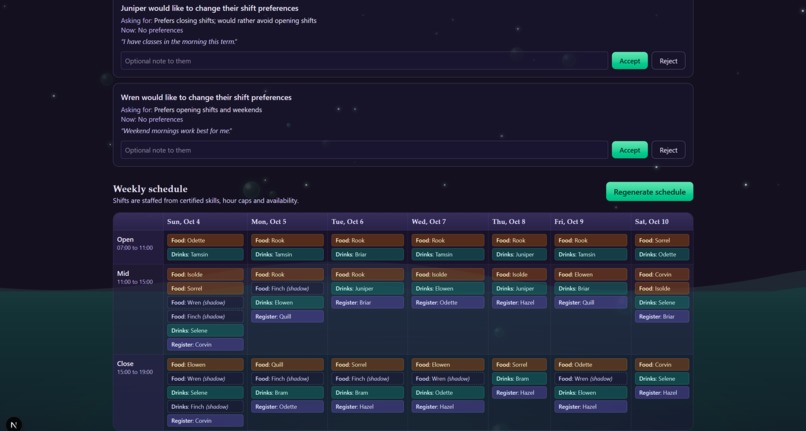Click Saturday Close shift 'Drinks: Selene'

click(662, 379)
